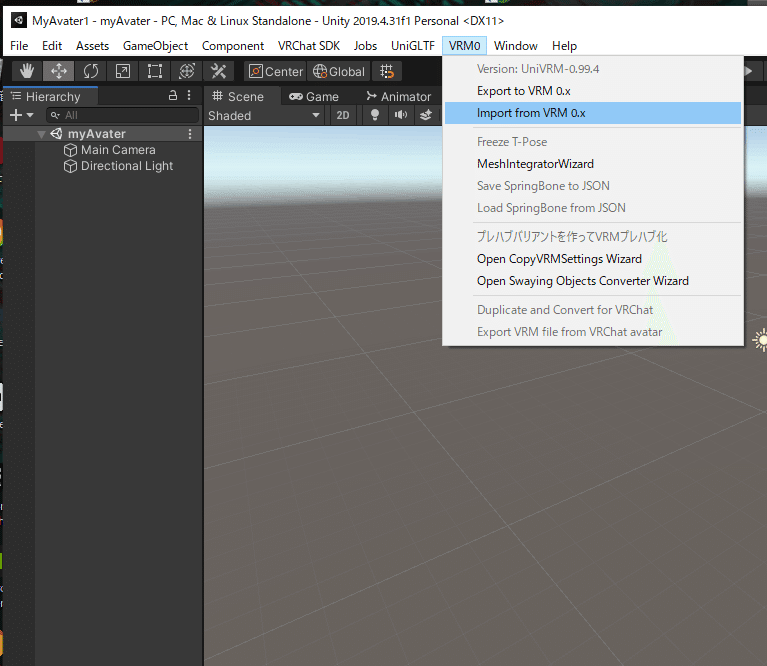Viewport: 767px width, 666px height.
Task: Open the Help menu
Action: (564, 45)
